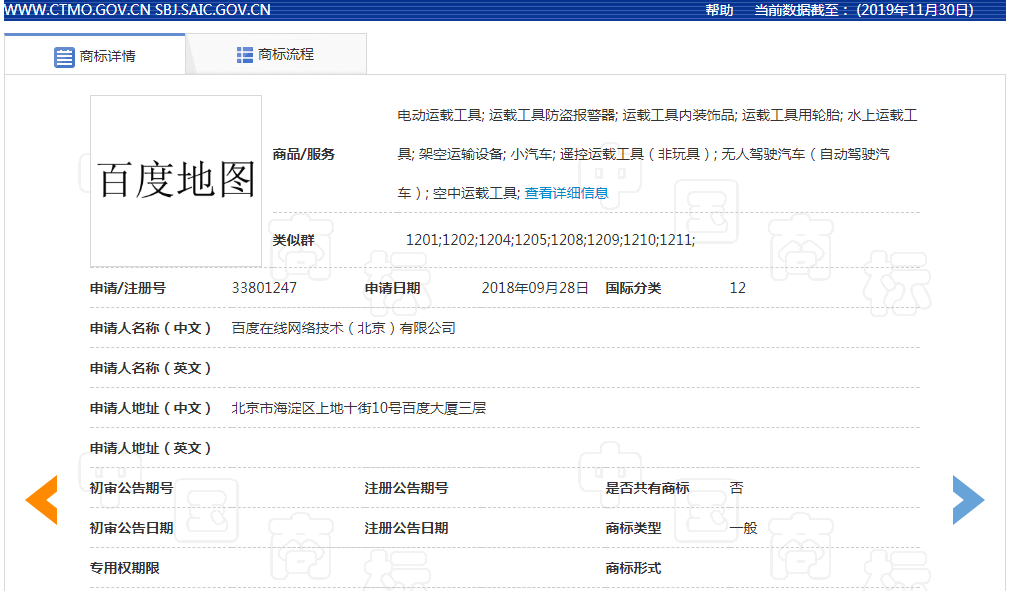Click the 百度地图 trademark image
Screen dimensions: 1012x591
pyautogui.click(x=176, y=181)
